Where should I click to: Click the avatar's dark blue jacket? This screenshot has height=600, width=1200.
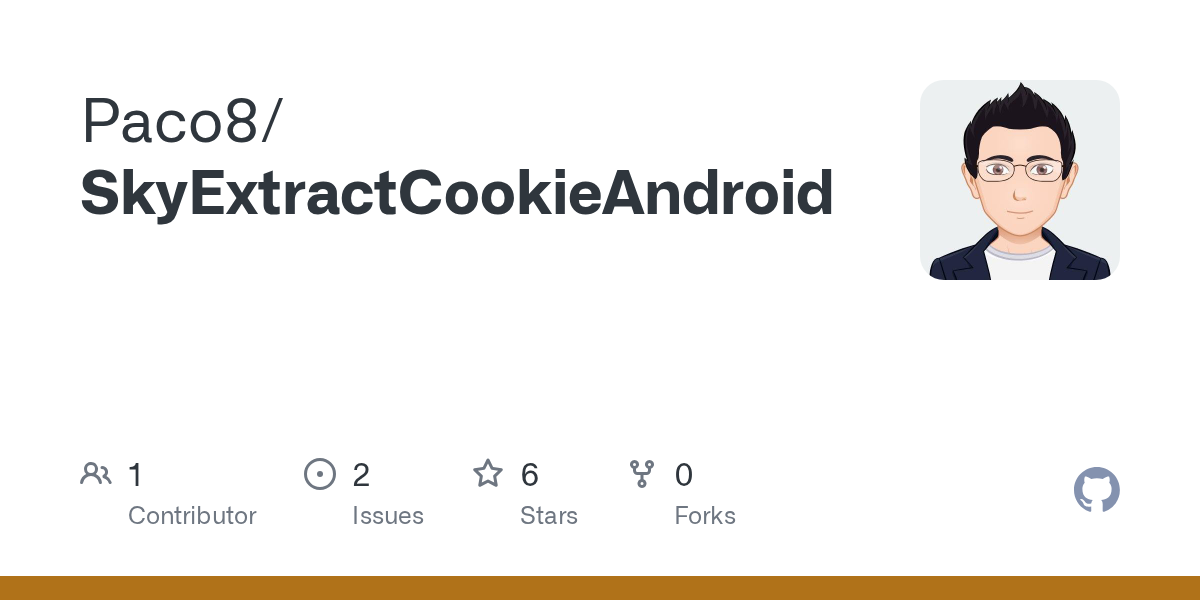pyautogui.click(x=1020, y=258)
